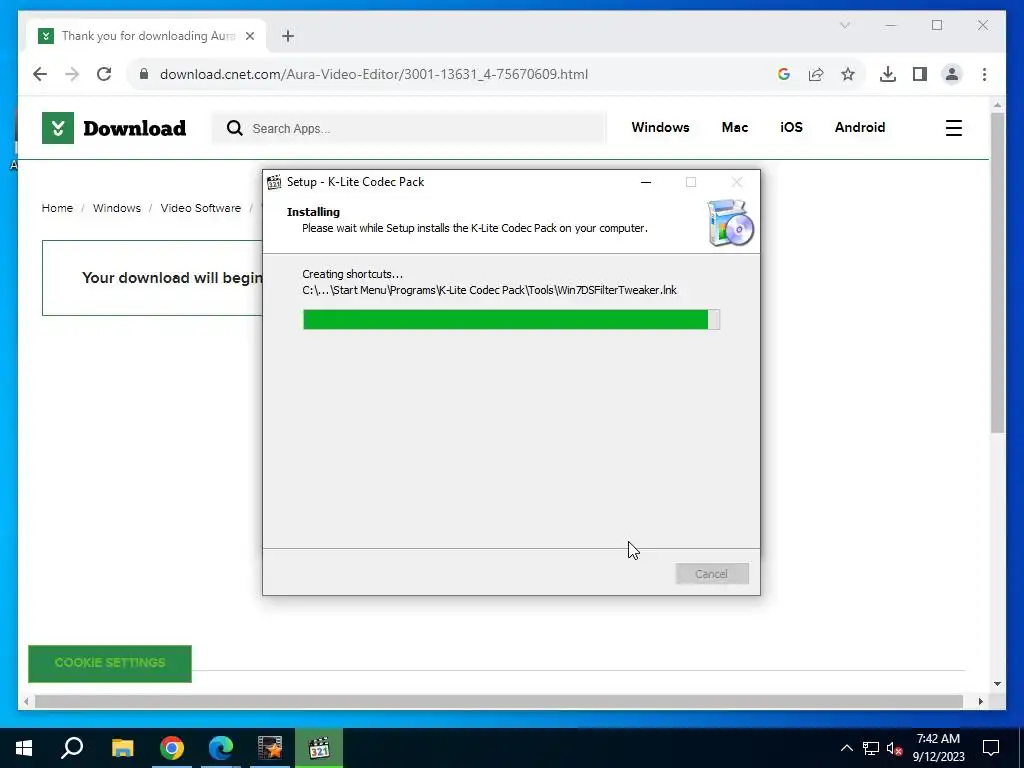The height and width of the screenshot is (768, 1024).
Task: Open the hamburger menu on CNET
Action: [x=953, y=128]
